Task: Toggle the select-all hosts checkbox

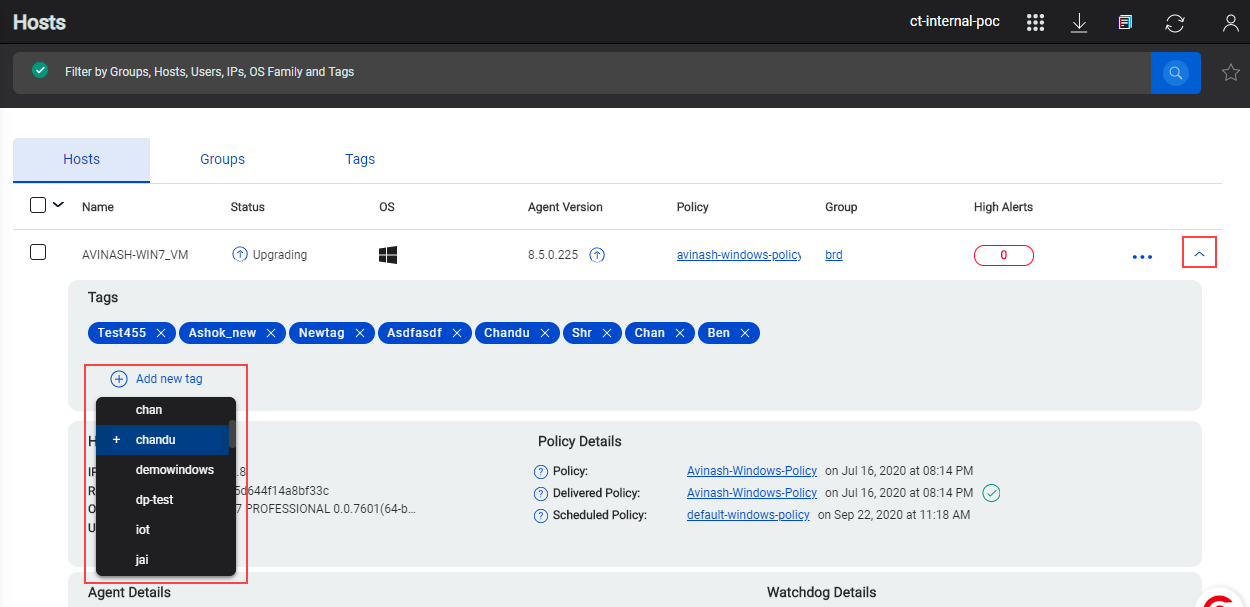Action: pyautogui.click(x=38, y=205)
